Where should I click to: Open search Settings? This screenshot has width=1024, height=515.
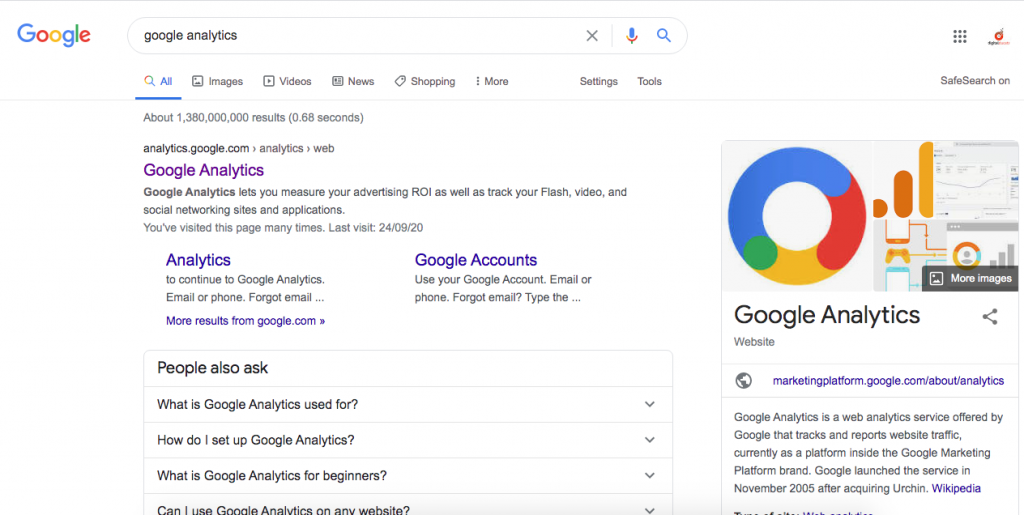(x=599, y=82)
